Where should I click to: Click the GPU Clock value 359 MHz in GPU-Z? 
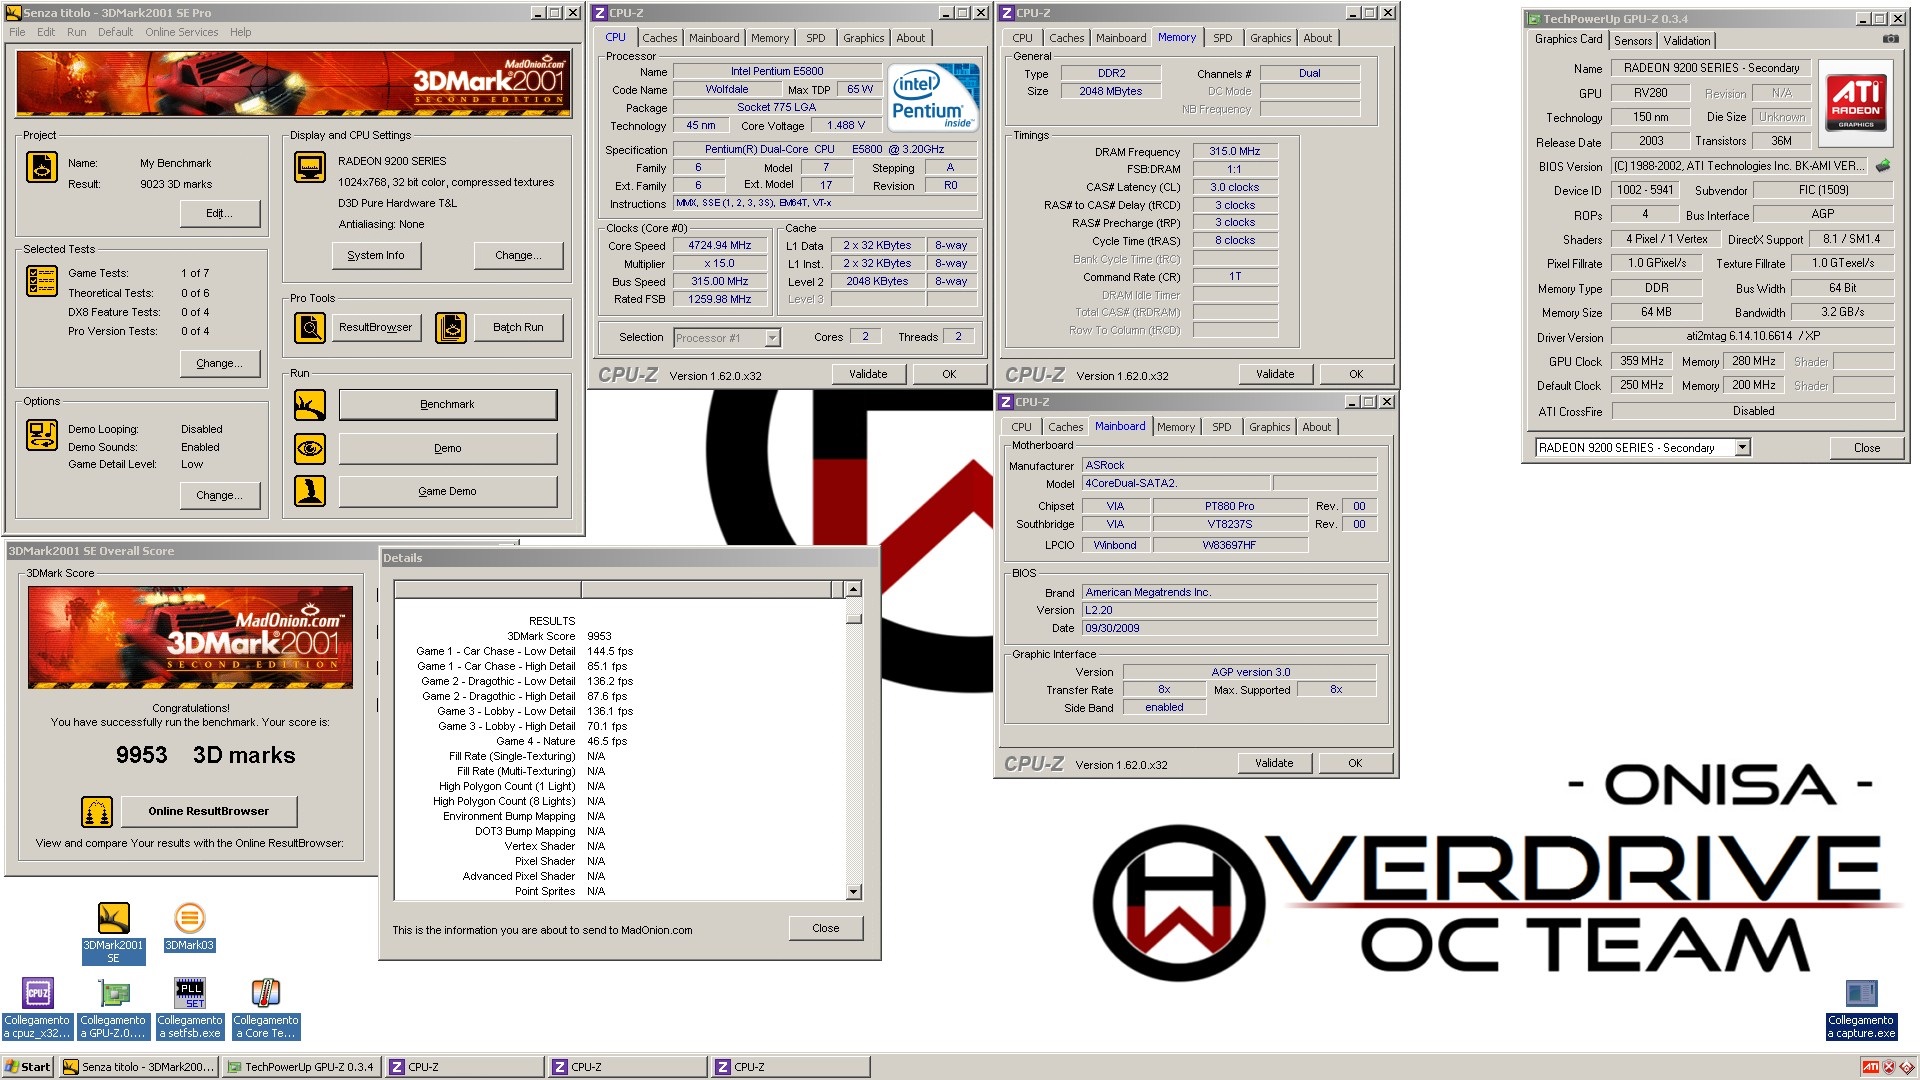tap(1642, 361)
